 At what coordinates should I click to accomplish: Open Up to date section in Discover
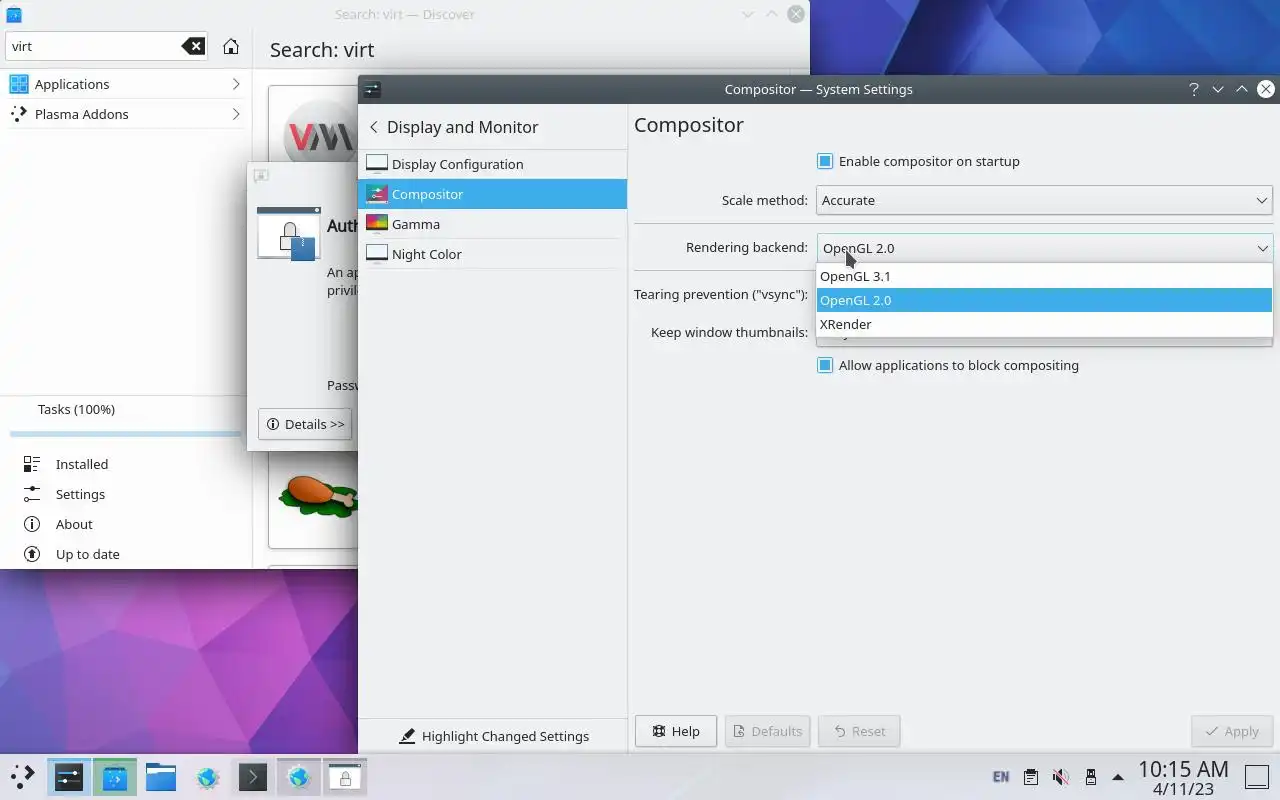(125, 554)
